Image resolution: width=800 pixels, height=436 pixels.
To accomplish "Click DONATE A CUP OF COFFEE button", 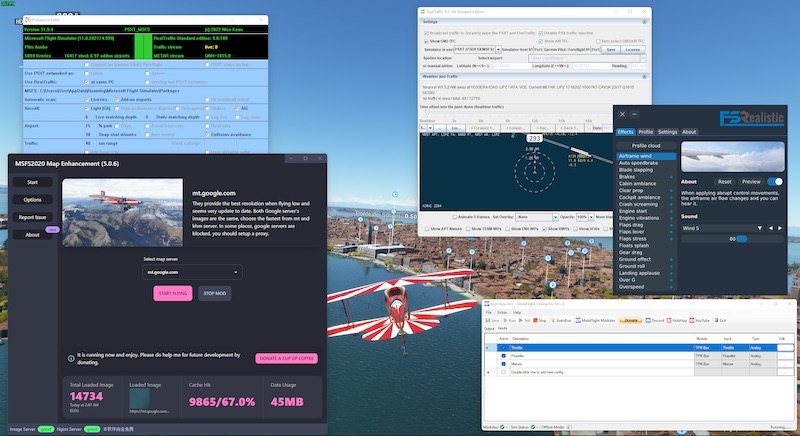I will [286, 358].
